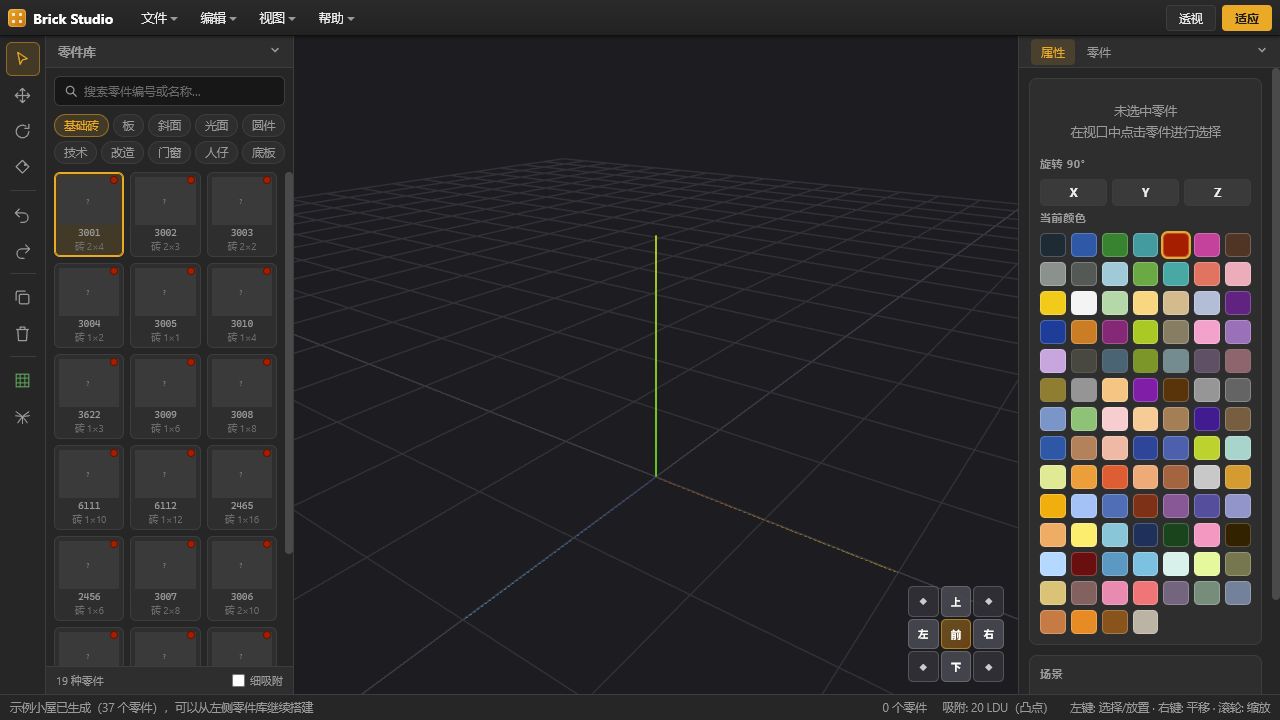The image size is (1280, 720).
Task: Click the 0 个零件 status bar count
Action: [x=904, y=708]
